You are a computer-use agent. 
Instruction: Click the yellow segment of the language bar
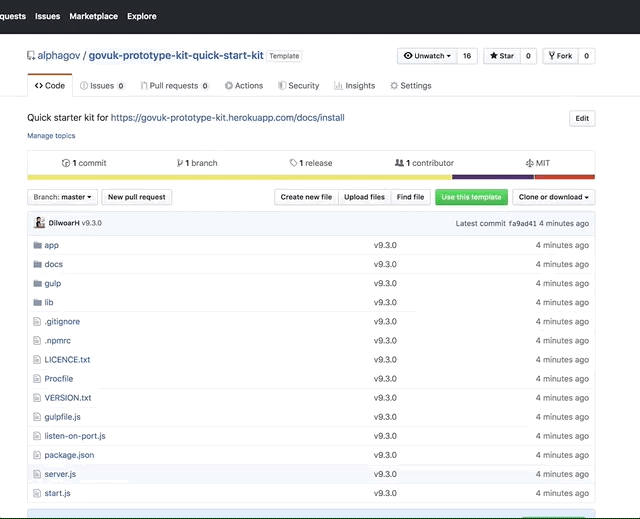tap(240, 177)
